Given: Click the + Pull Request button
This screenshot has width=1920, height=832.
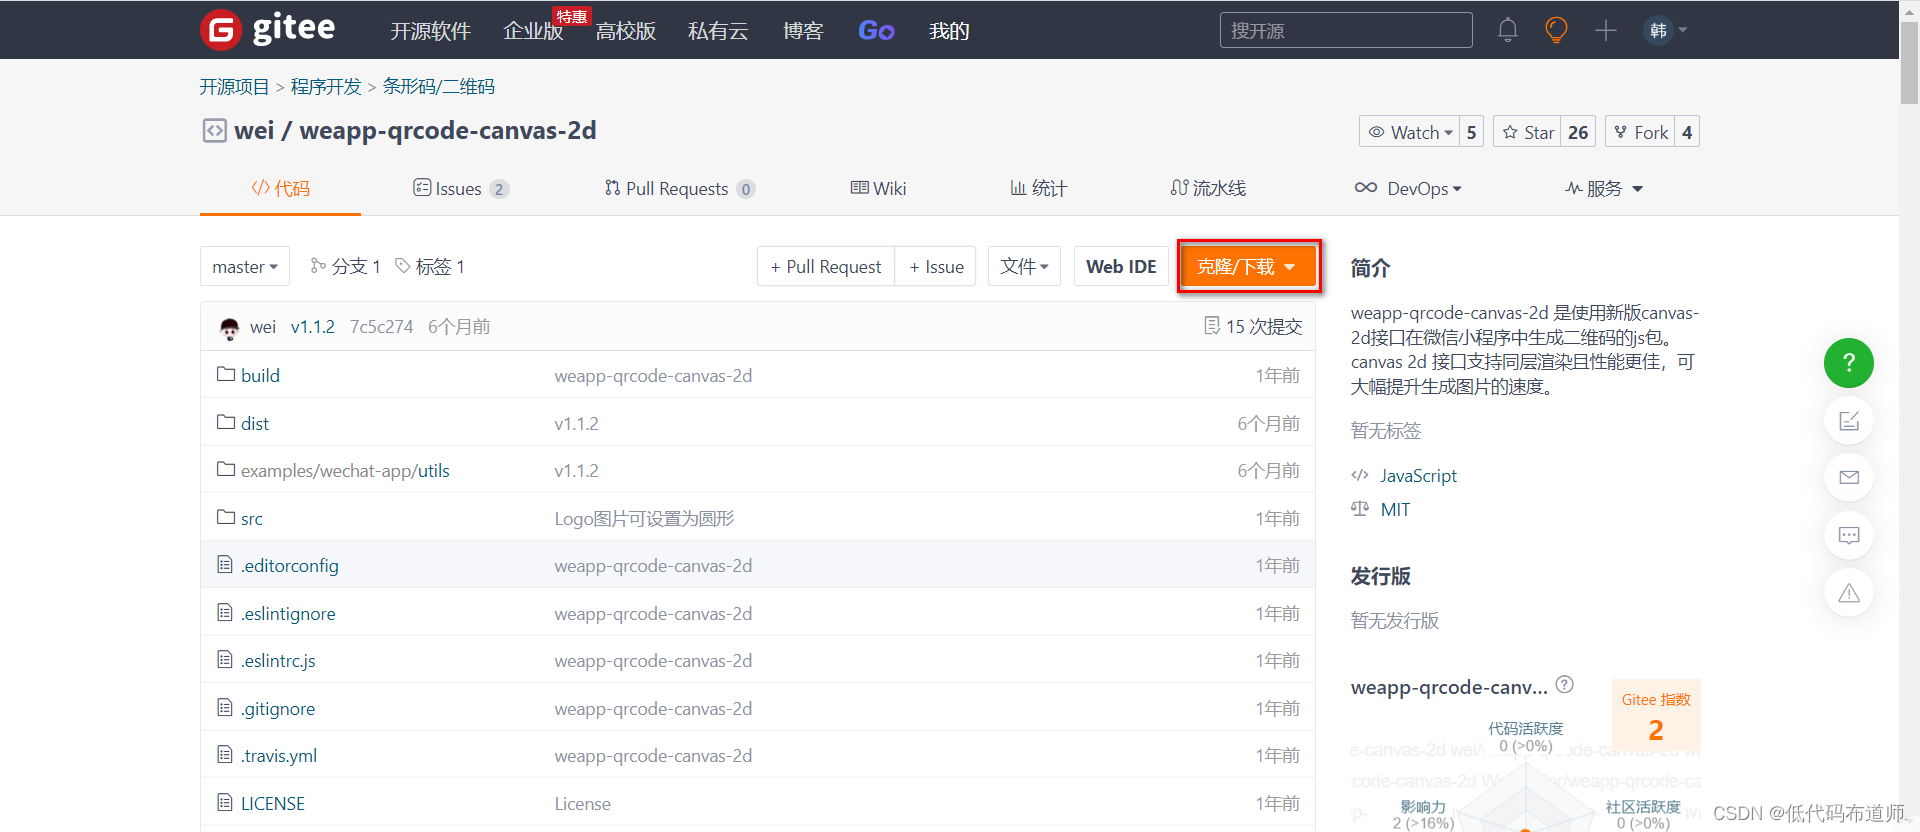Looking at the screenshot, I should (826, 266).
